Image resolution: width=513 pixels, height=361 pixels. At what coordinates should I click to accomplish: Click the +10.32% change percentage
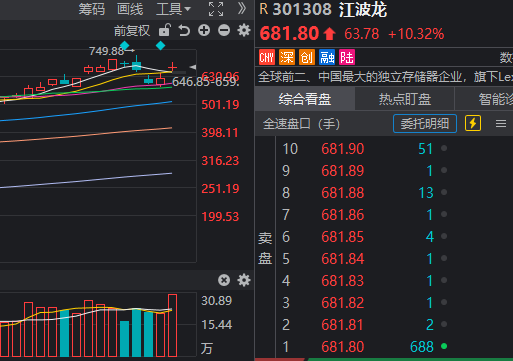416,34
